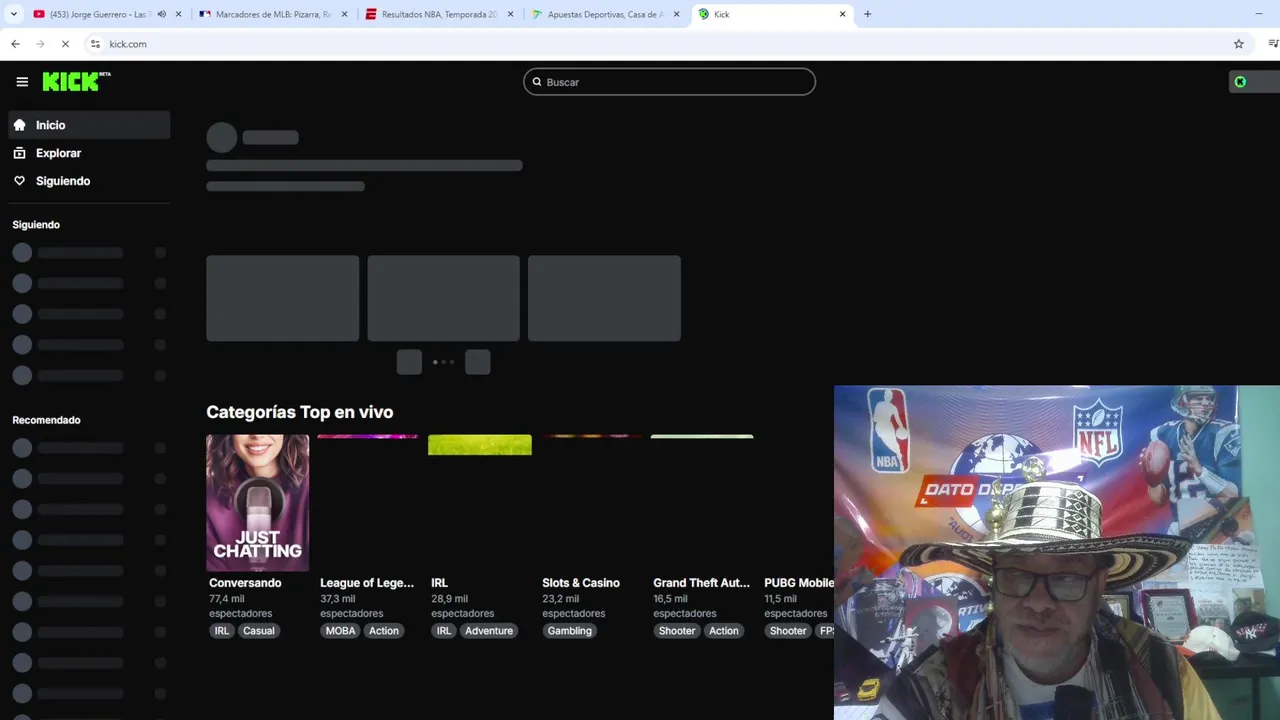
Task: Click the Action tag under Grand Theft Auto
Action: tap(724, 631)
